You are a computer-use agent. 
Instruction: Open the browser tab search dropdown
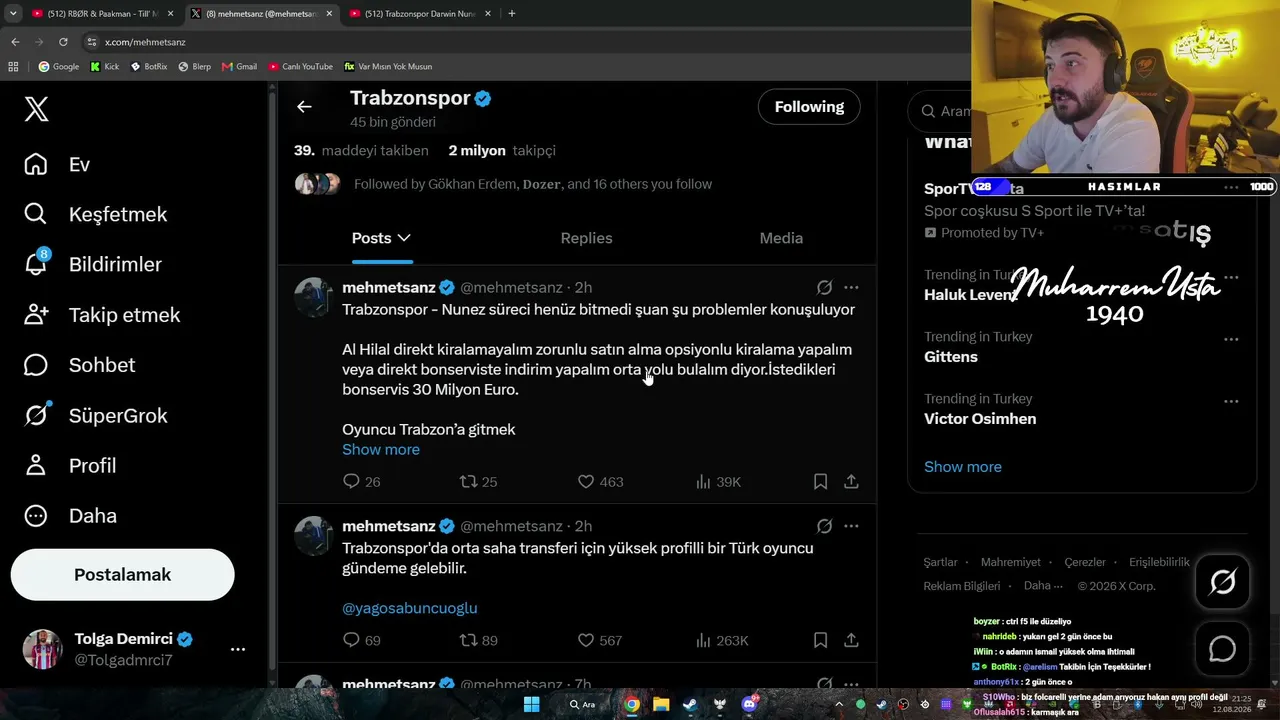coord(13,14)
